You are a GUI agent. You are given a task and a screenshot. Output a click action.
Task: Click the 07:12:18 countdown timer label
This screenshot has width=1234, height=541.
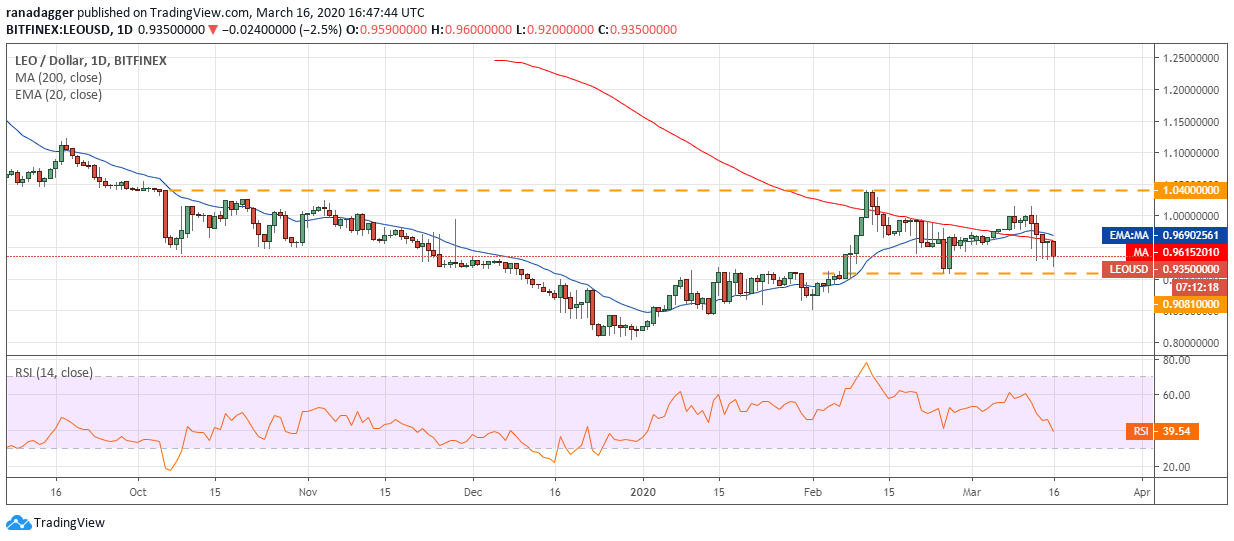1190,286
